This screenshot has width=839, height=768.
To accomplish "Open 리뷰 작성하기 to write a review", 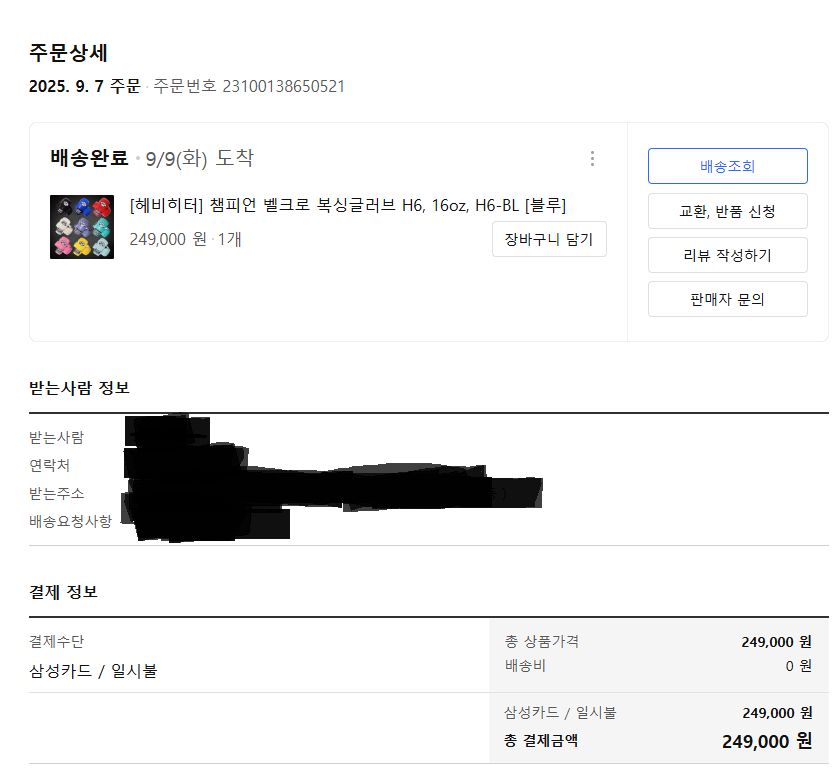I will [x=727, y=255].
